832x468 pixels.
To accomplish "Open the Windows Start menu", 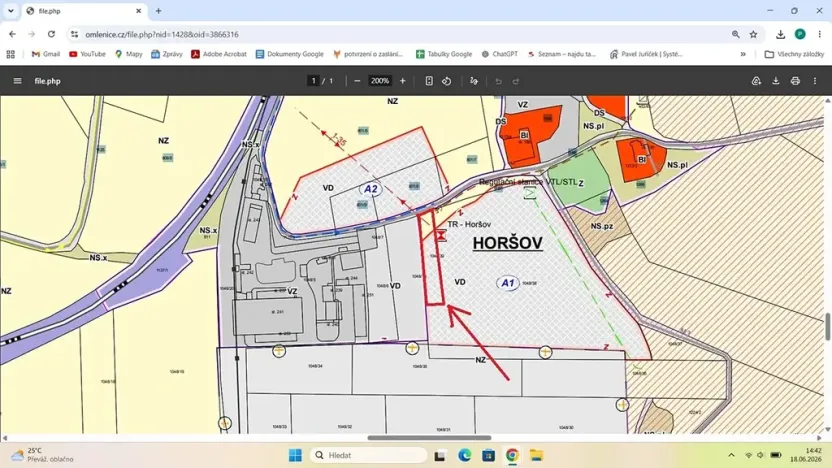I will click(x=295, y=455).
